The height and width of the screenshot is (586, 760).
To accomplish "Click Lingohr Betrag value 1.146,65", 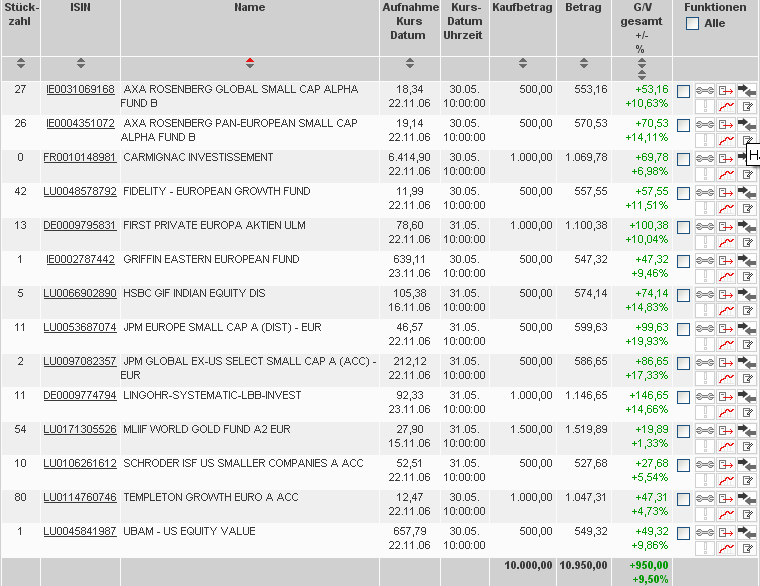I will click(x=586, y=395).
